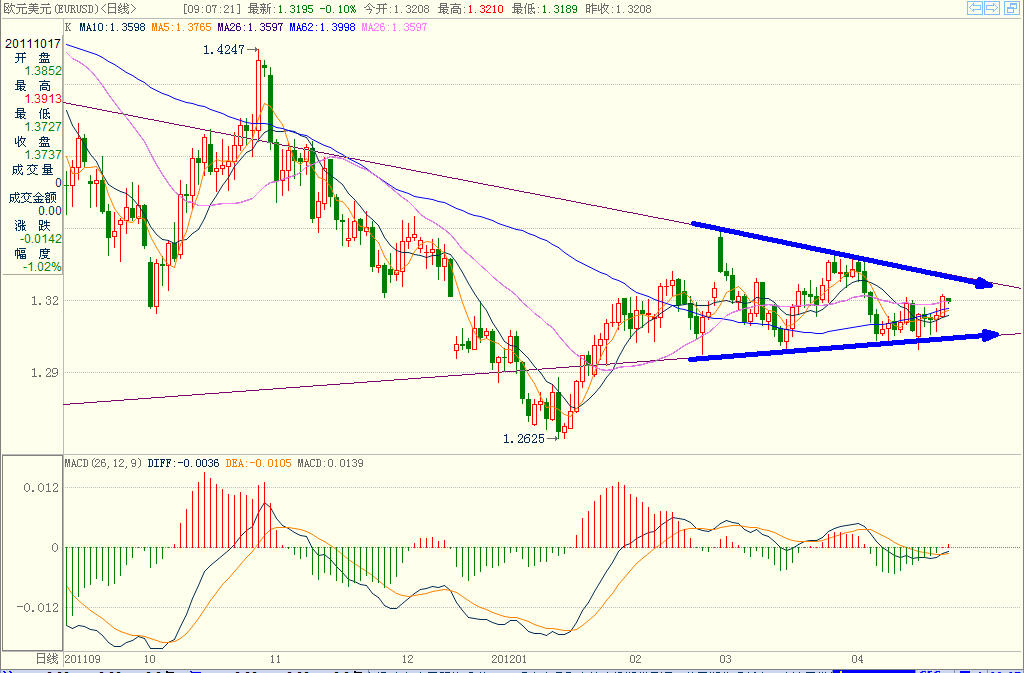The image size is (1024, 673).
Task: Click the 欧元美元(EURUSD) chart title
Action: coord(50,9)
